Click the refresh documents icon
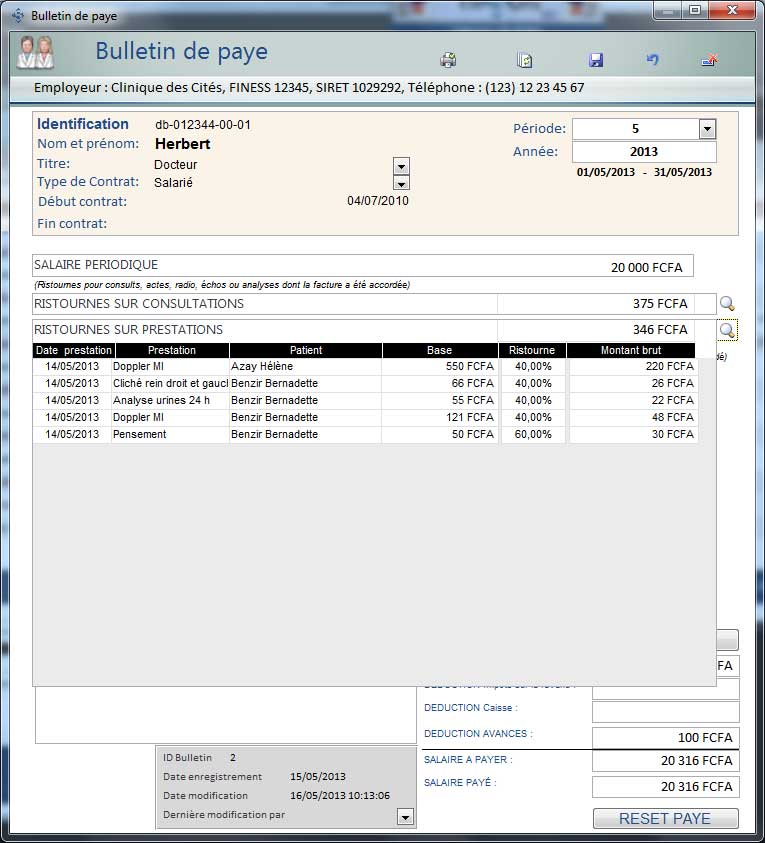The height and width of the screenshot is (843, 765). [524, 60]
